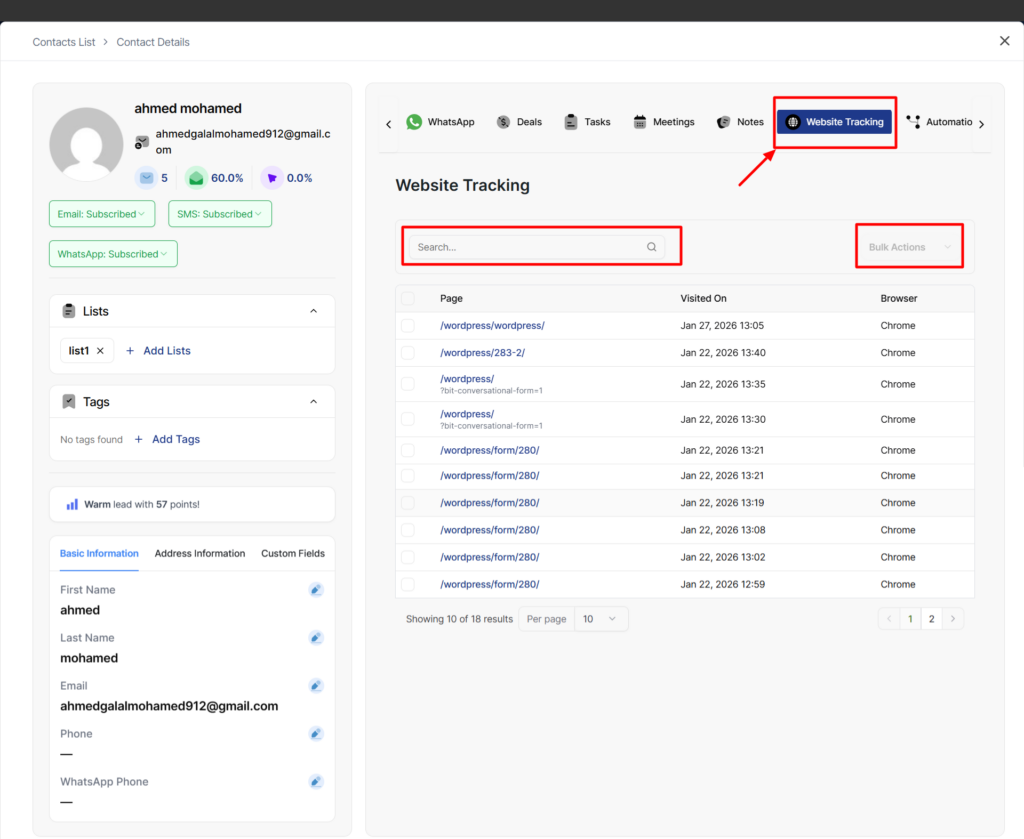Toggle the select-all checkbox in table header
1024x839 pixels.
pyautogui.click(x=408, y=298)
